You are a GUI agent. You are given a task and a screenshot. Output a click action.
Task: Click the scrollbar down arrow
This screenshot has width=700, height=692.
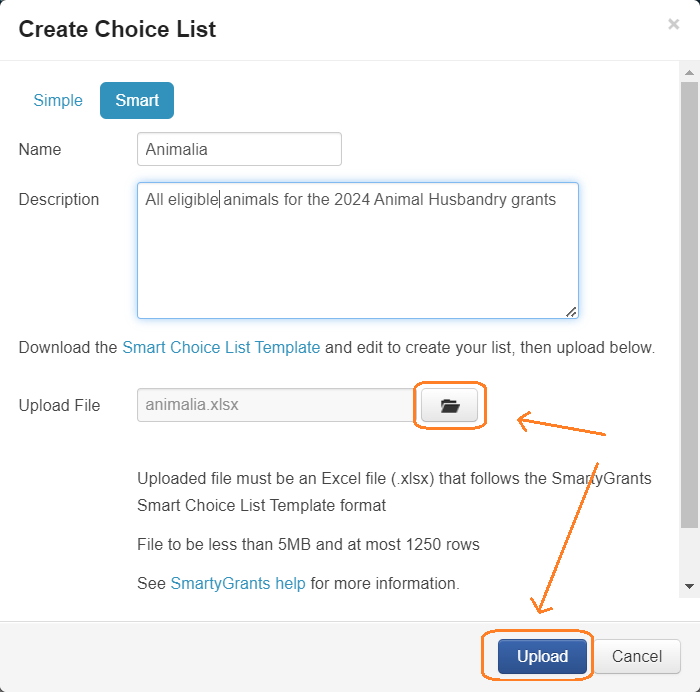click(x=689, y=585)
